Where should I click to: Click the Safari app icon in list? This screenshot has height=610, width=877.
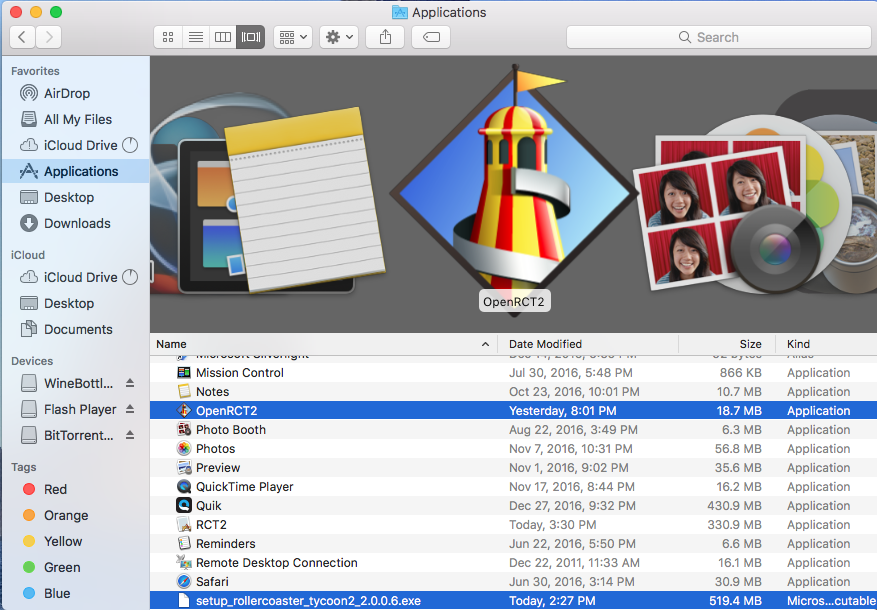183,581
